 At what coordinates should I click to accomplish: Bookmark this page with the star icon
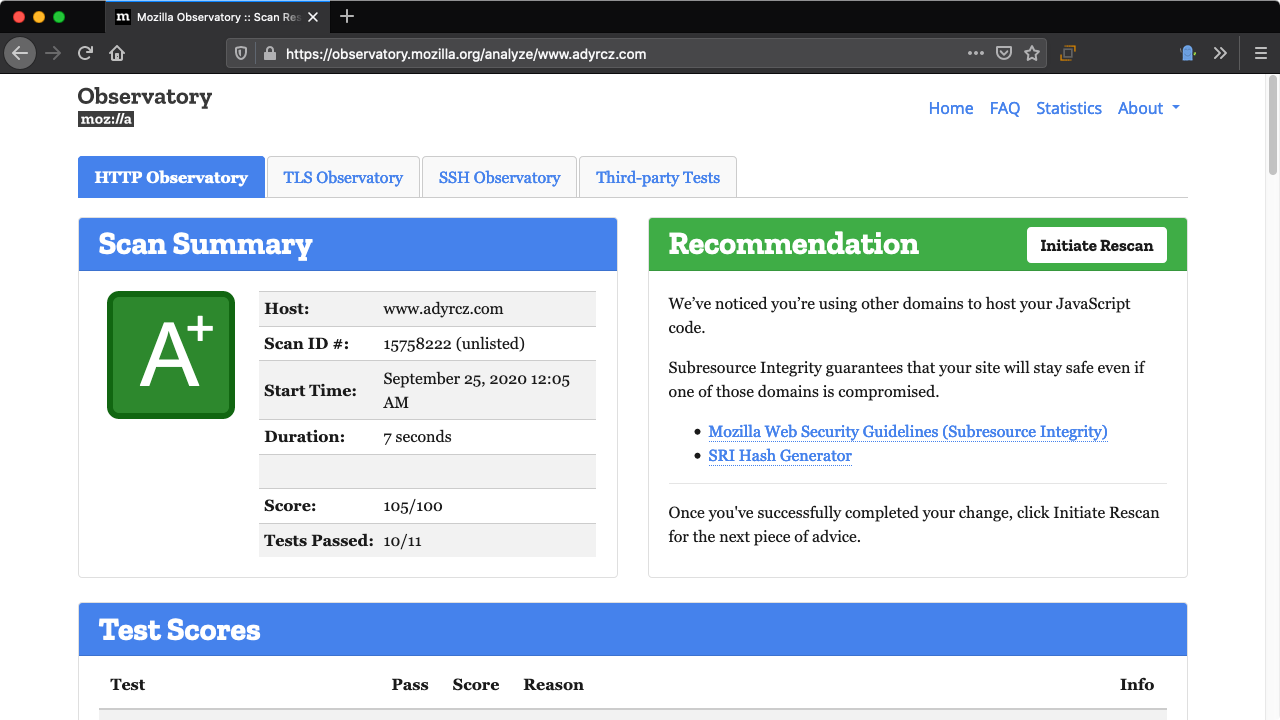tap(1031, 53)
